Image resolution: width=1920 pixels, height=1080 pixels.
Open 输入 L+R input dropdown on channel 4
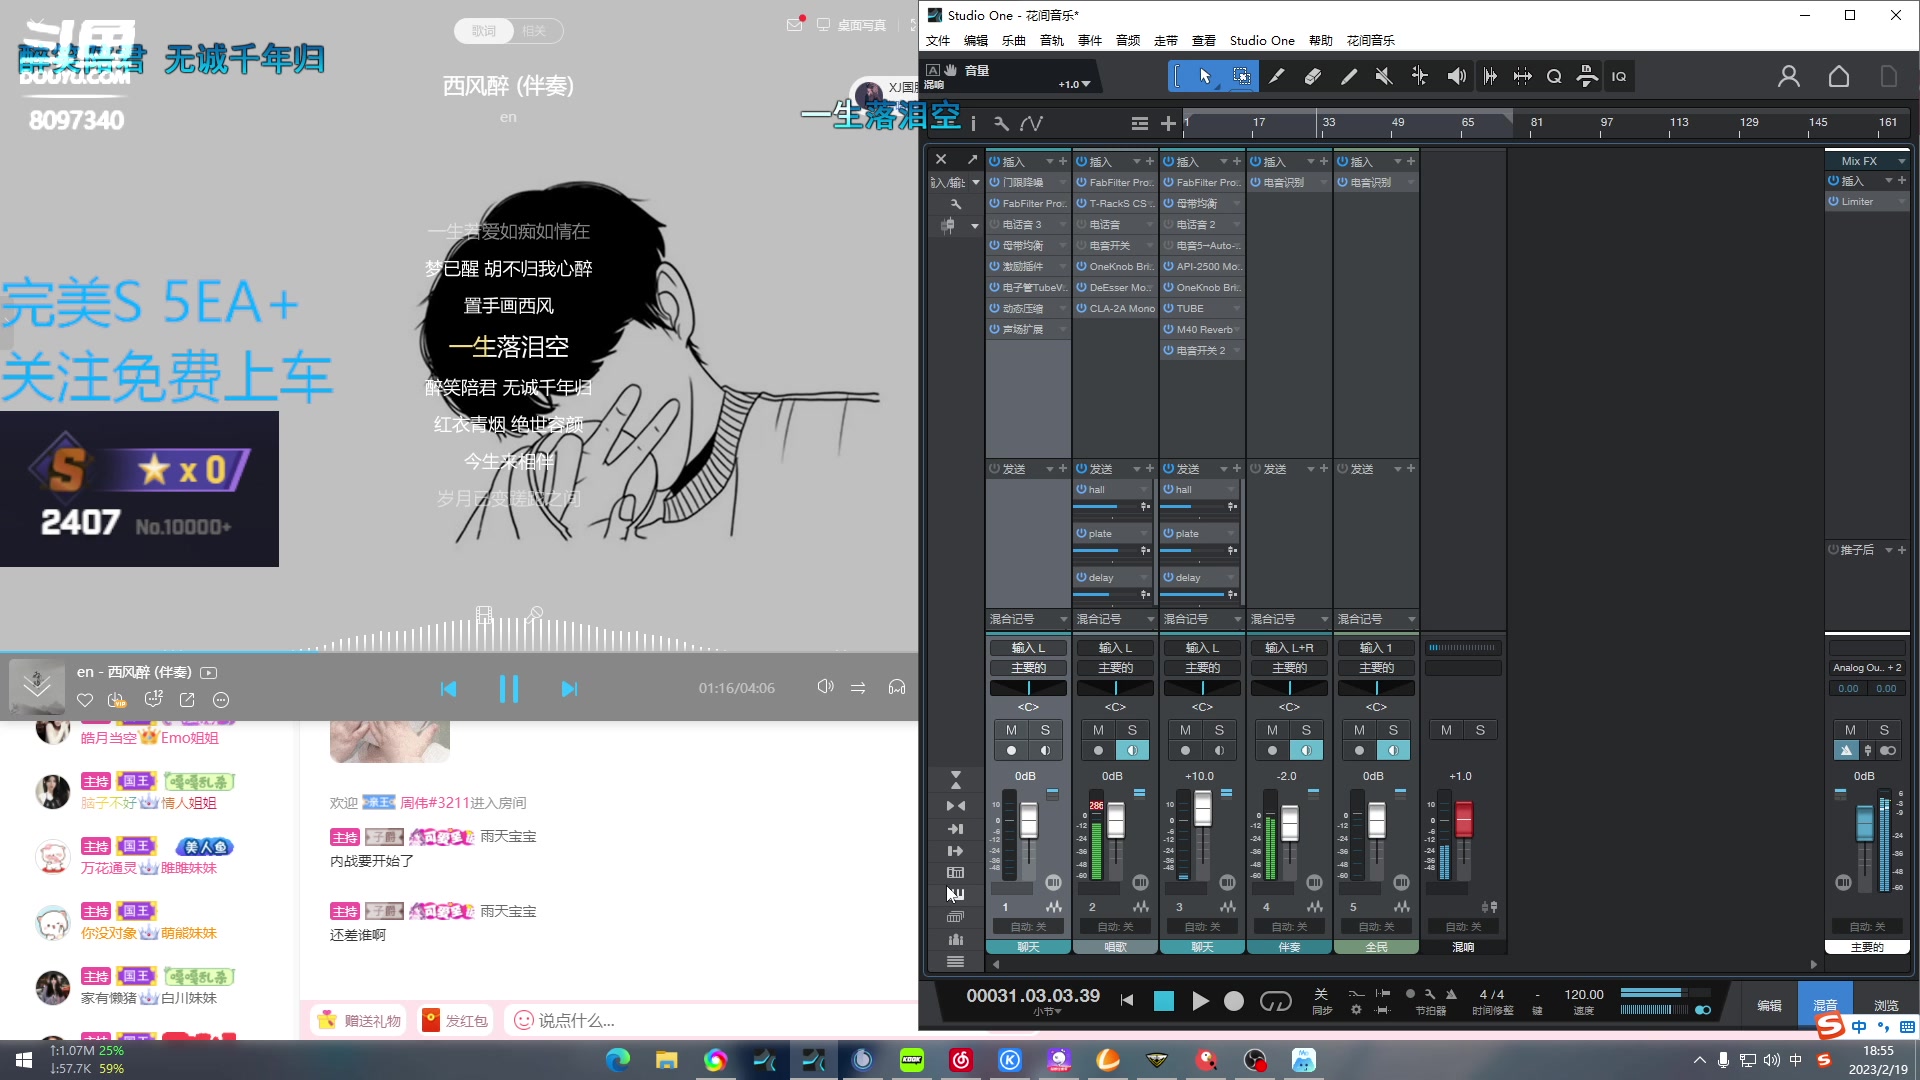pos(1289,648)
